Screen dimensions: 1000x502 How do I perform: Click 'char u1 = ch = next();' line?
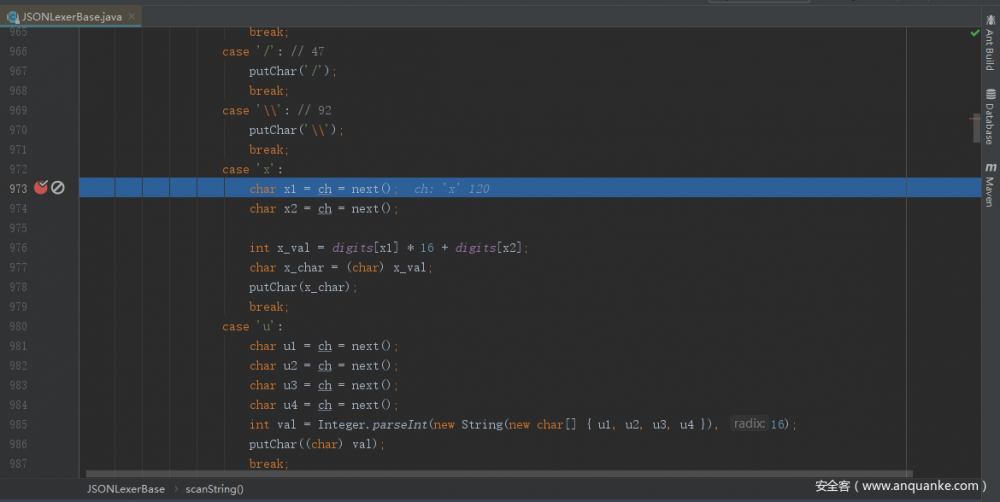[x=324, y=346]
